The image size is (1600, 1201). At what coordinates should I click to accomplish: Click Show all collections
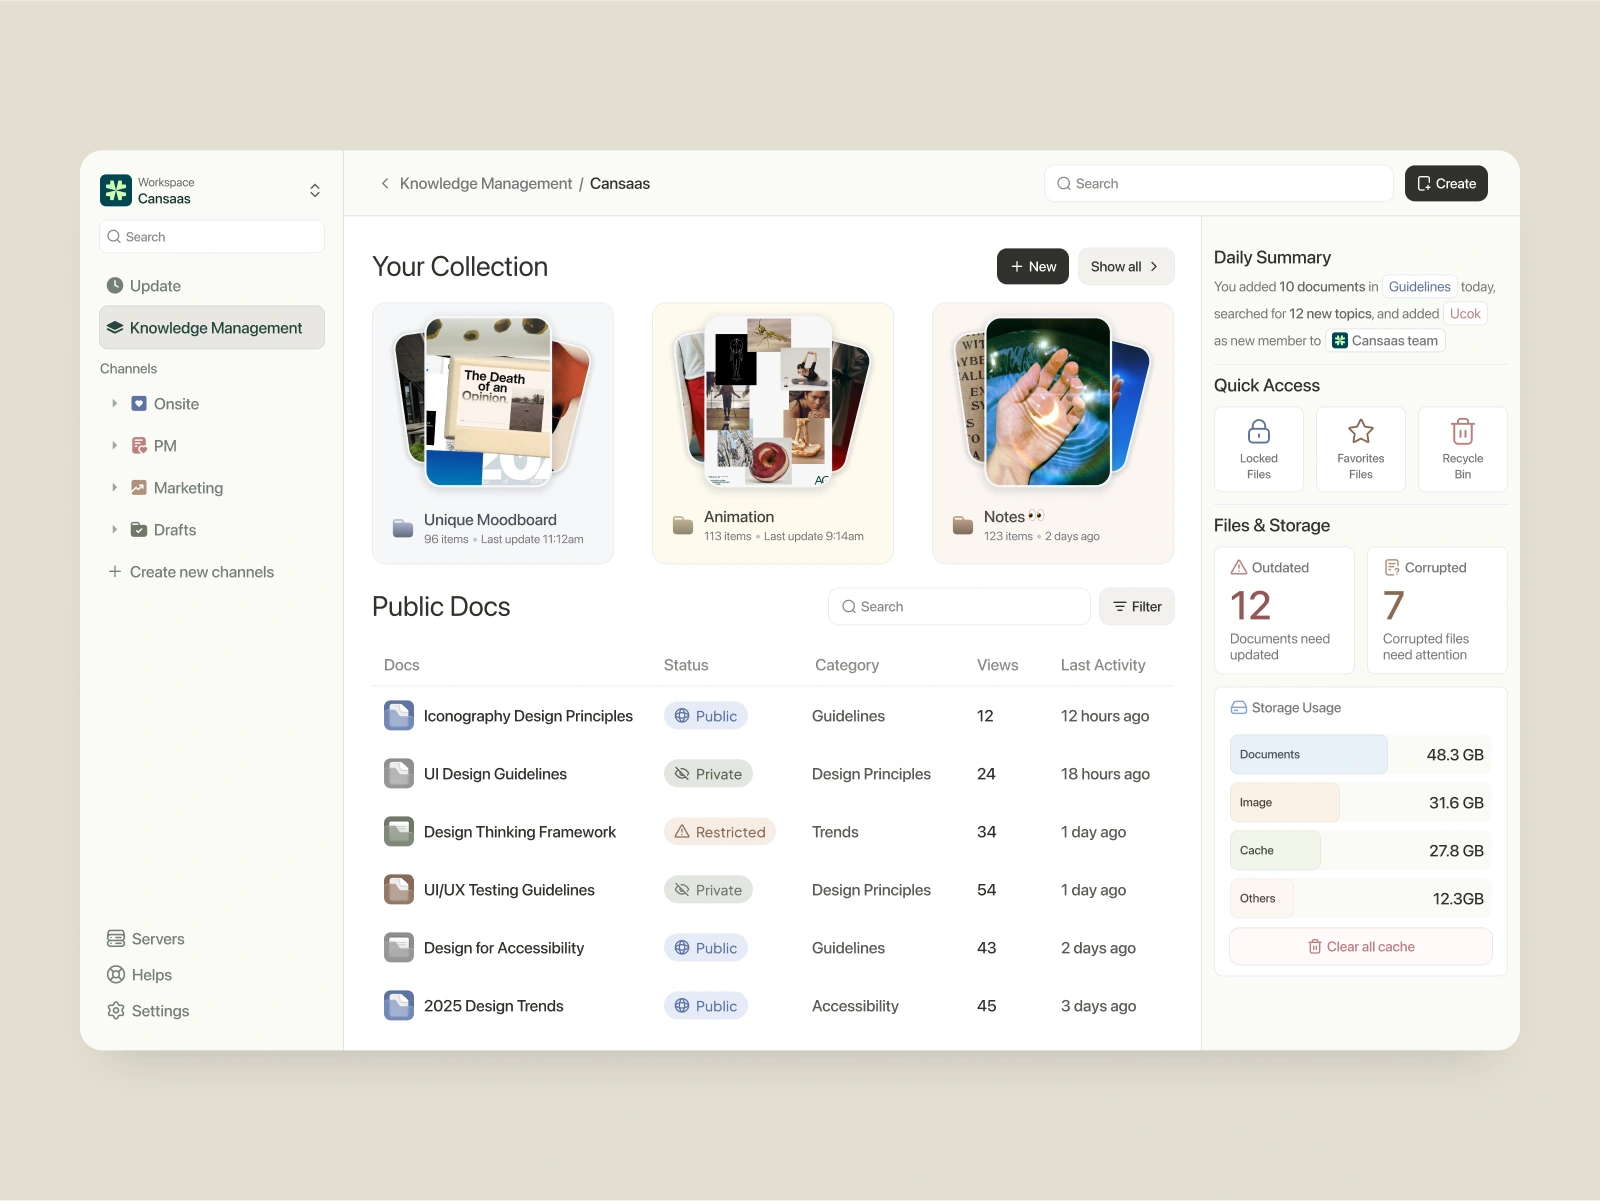[1126, 267]
